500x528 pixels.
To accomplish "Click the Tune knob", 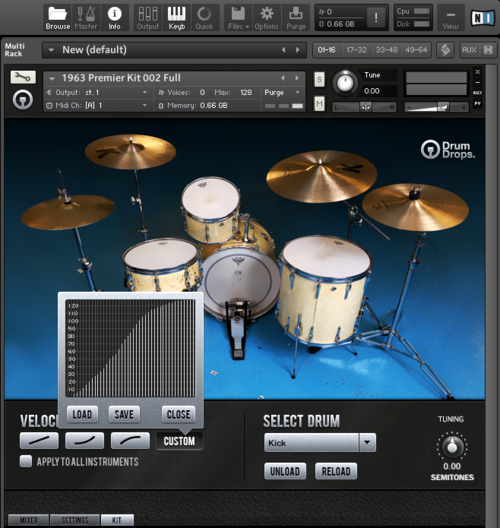I will 345,82.
